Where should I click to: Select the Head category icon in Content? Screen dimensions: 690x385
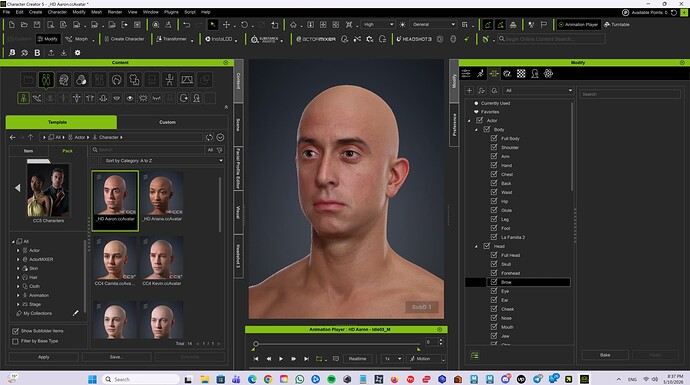pos(64,80)
